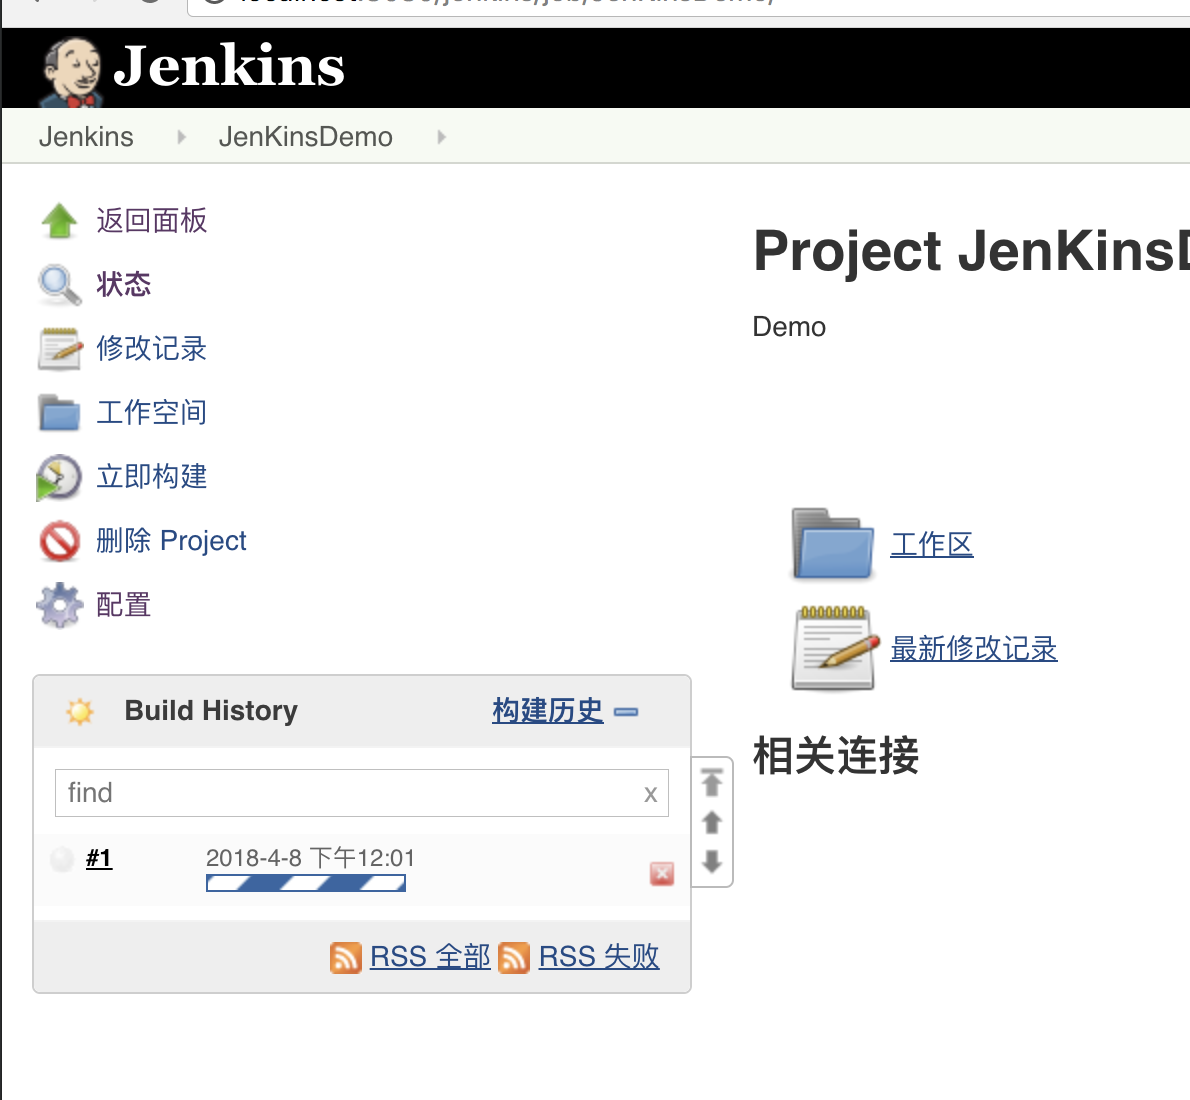This screenshot has height=1100, width=1190.
Task: Open the 最新修改记录 link
Action: click(974, 648)
